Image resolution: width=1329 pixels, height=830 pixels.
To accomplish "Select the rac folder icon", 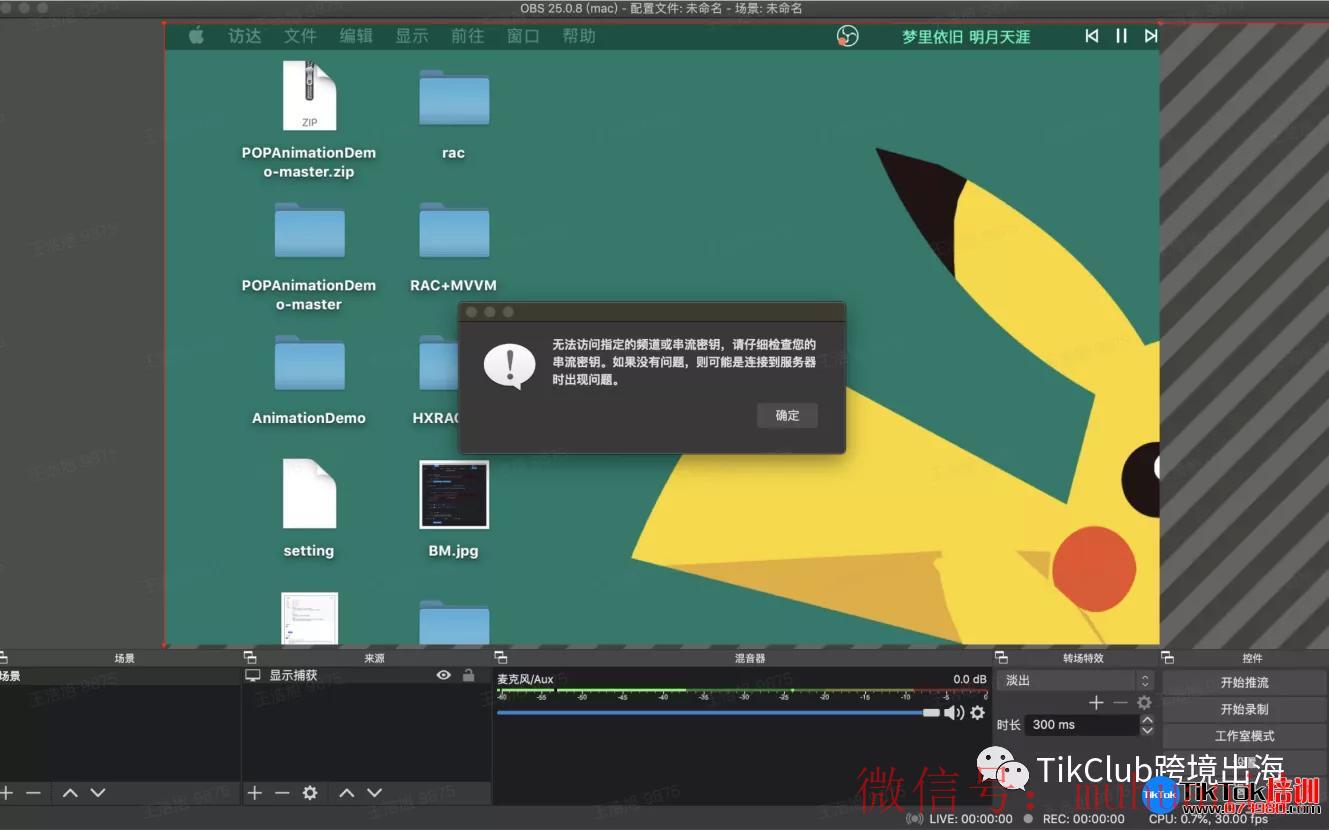I will pyautogui.click(x=454, y=96).
